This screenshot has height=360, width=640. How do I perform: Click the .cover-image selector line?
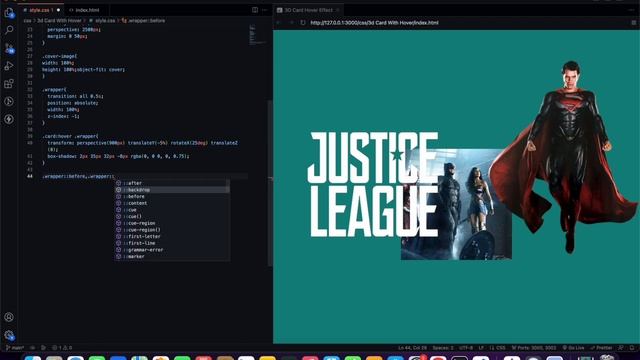pos(59,56)
